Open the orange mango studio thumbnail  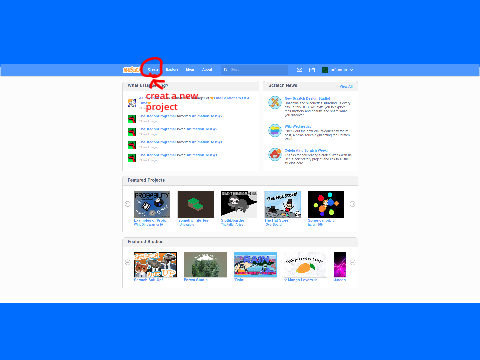(305, 265)
